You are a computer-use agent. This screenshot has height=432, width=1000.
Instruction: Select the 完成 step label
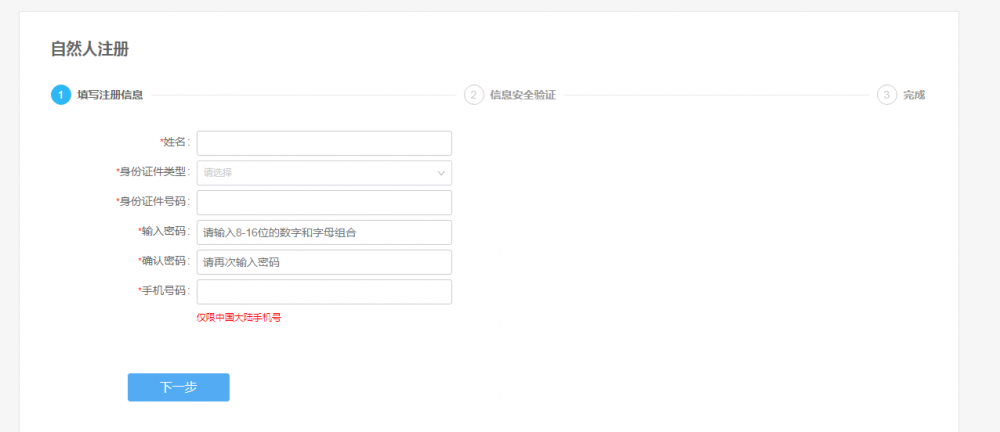(914, 95)
